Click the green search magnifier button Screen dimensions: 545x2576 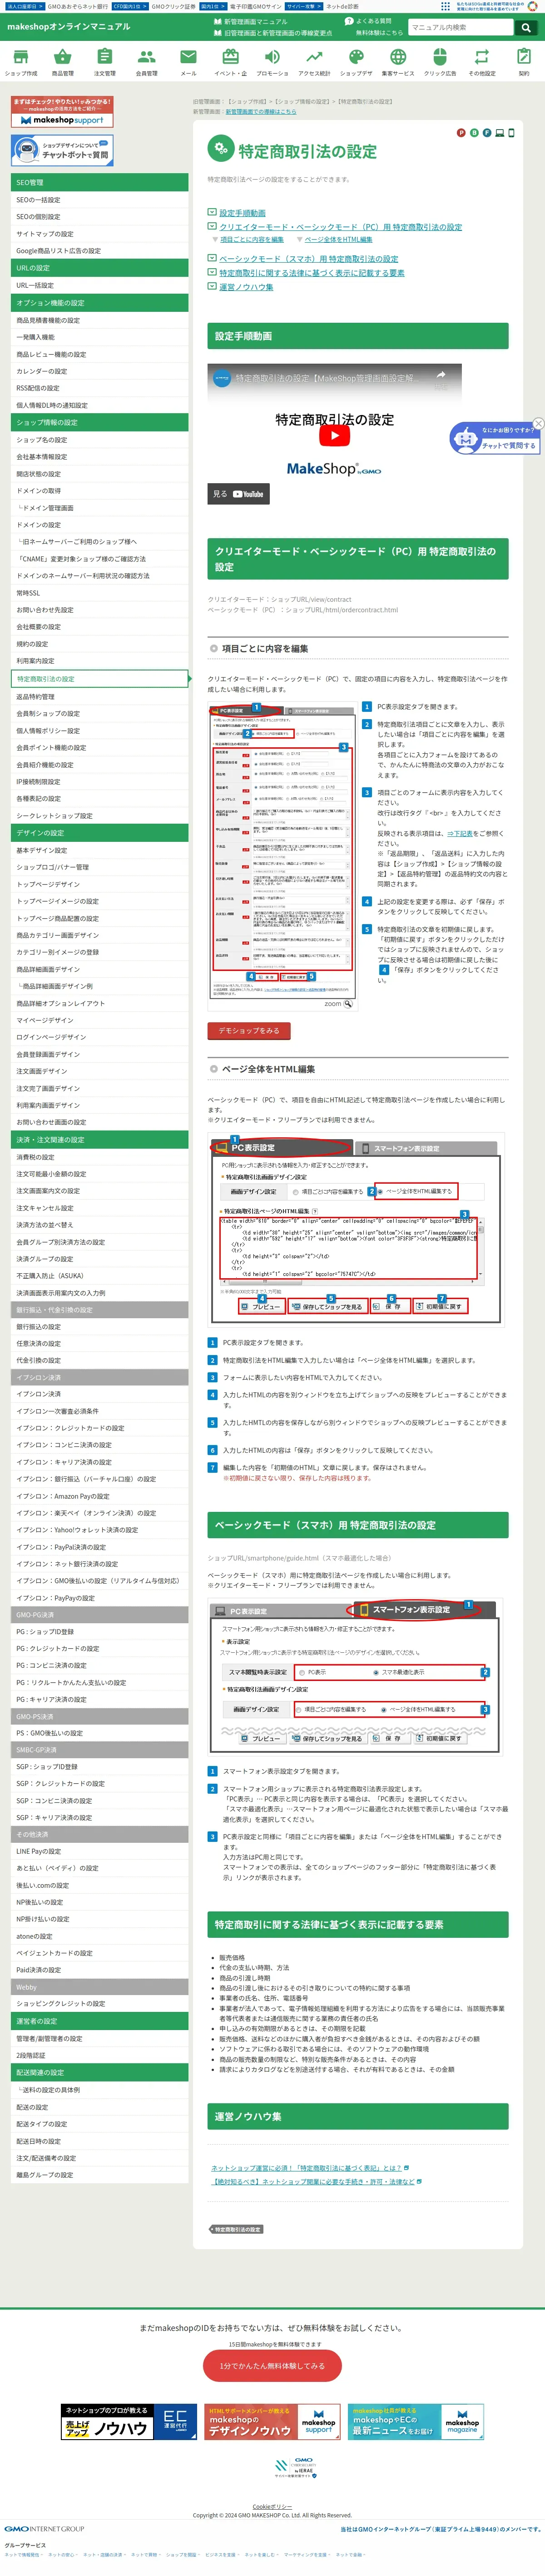pyautogui.click(x=526, y=28)
